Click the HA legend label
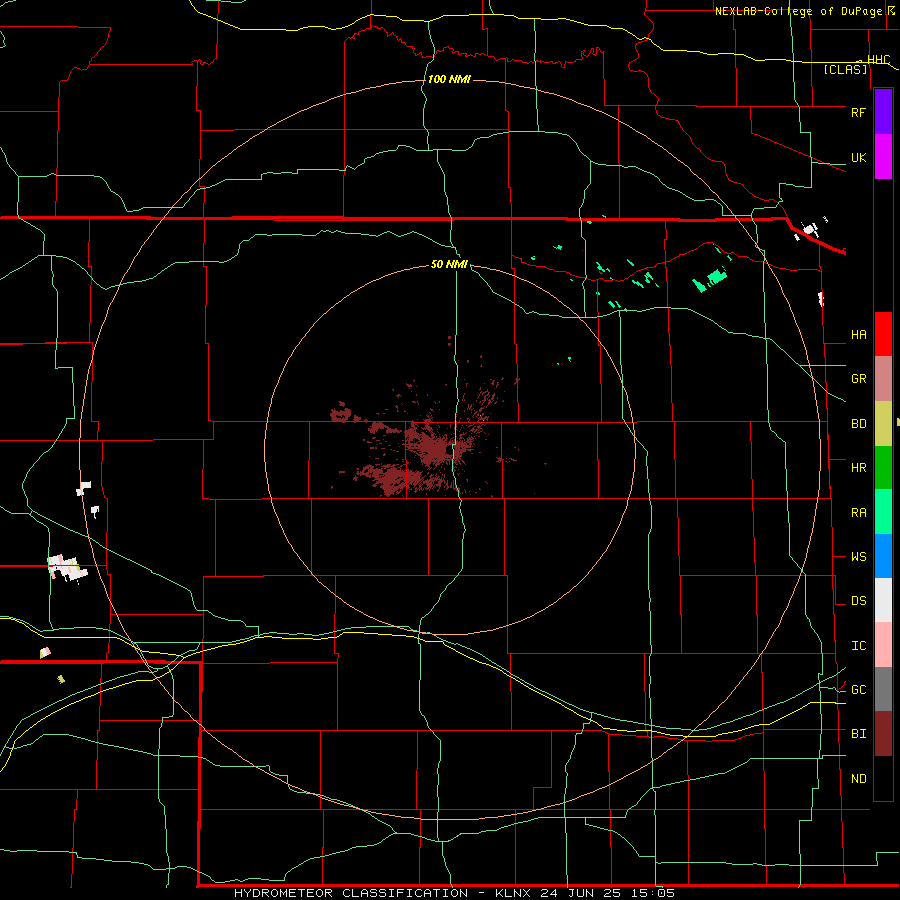 click(x=858, y=335)
